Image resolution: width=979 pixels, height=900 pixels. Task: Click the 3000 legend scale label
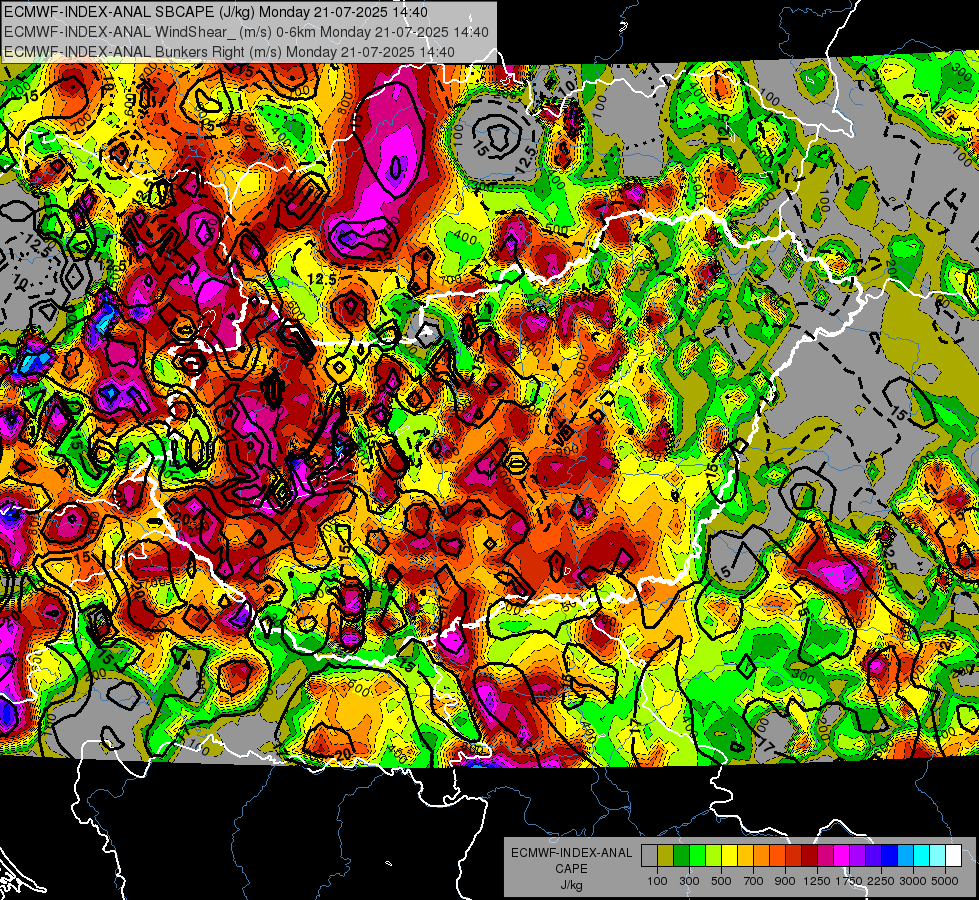tap(913, 881)
